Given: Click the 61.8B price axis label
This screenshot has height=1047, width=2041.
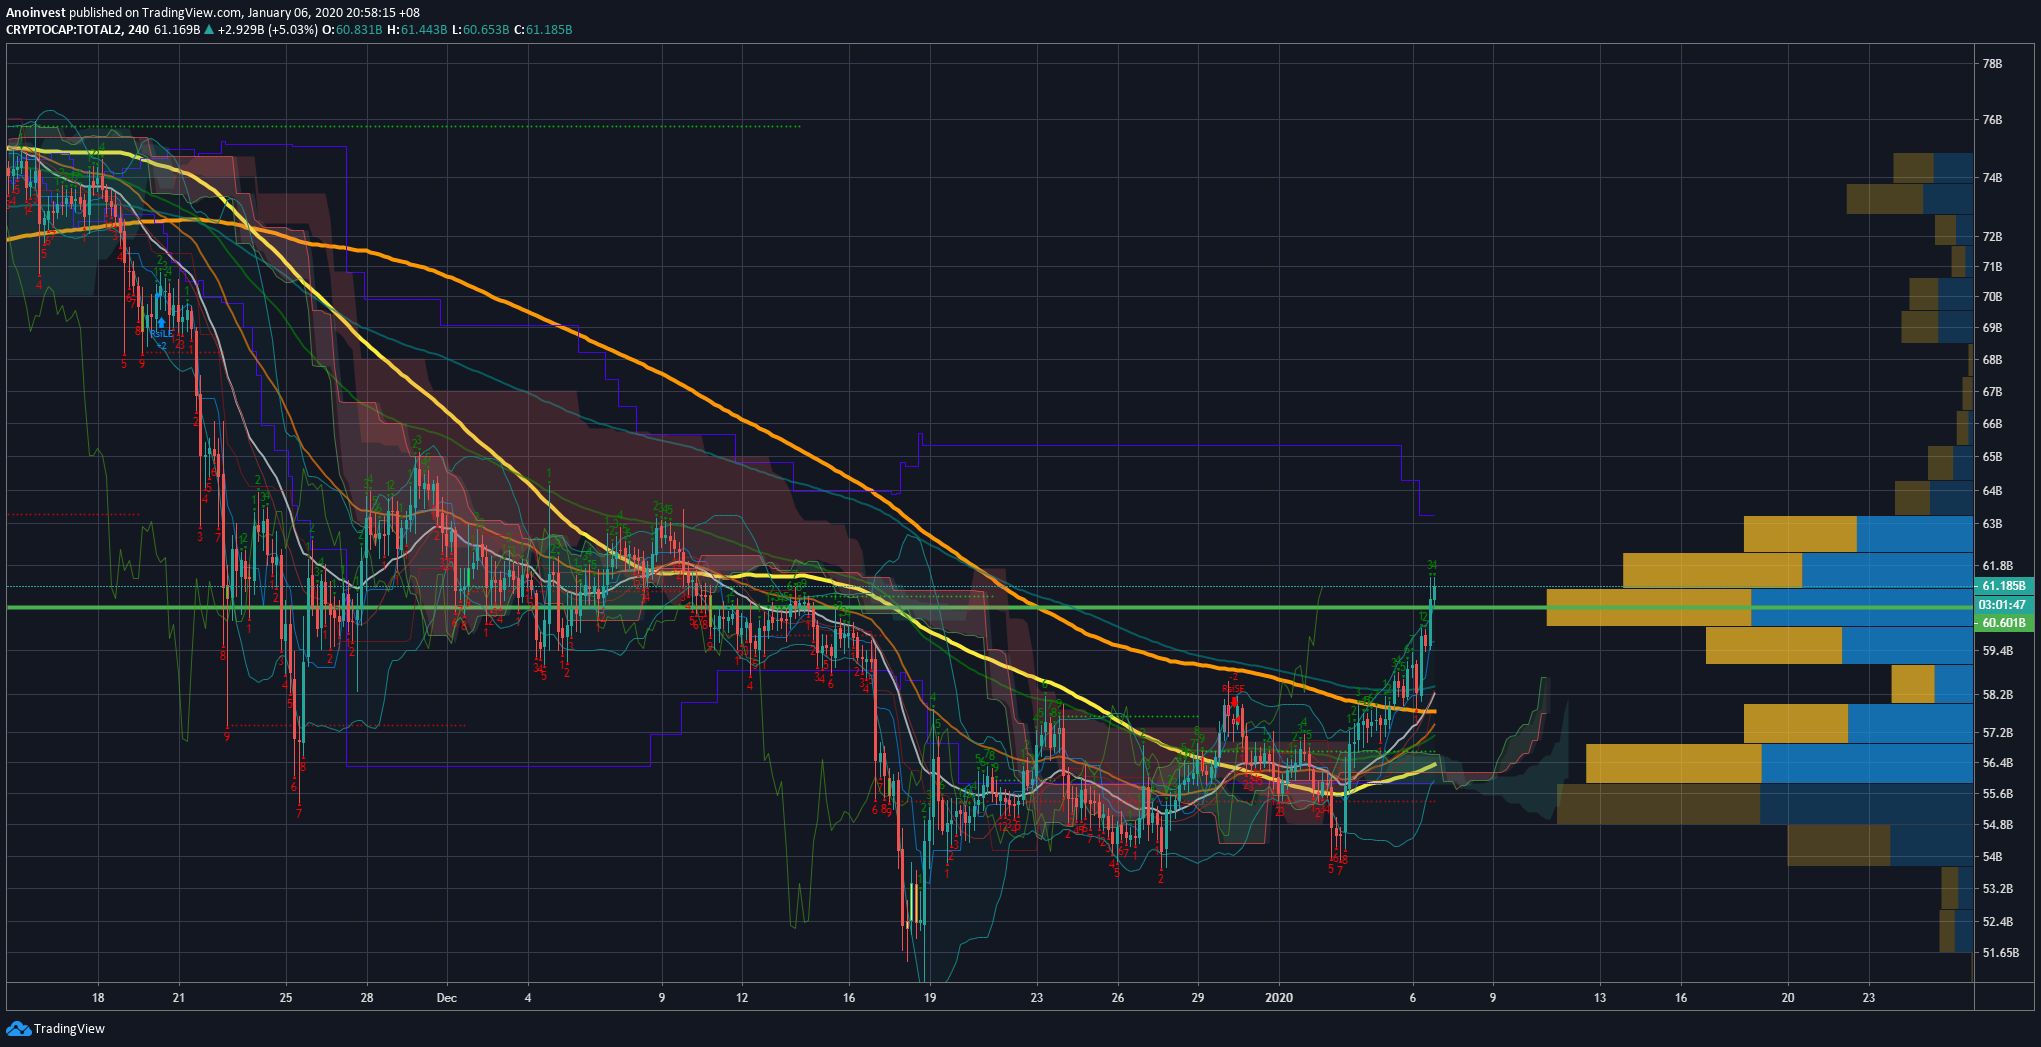Looking at the screenshot, I should [1997, 566].
